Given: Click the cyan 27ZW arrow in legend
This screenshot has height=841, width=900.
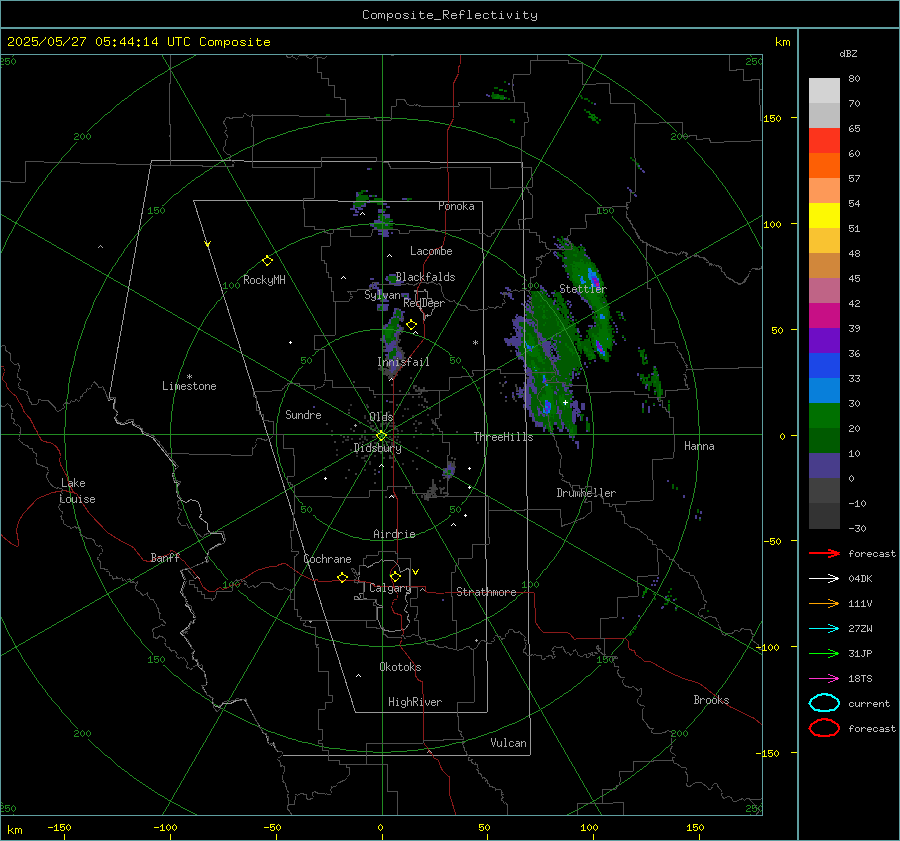Looking at the screenshot, I should tap(824, 629).
